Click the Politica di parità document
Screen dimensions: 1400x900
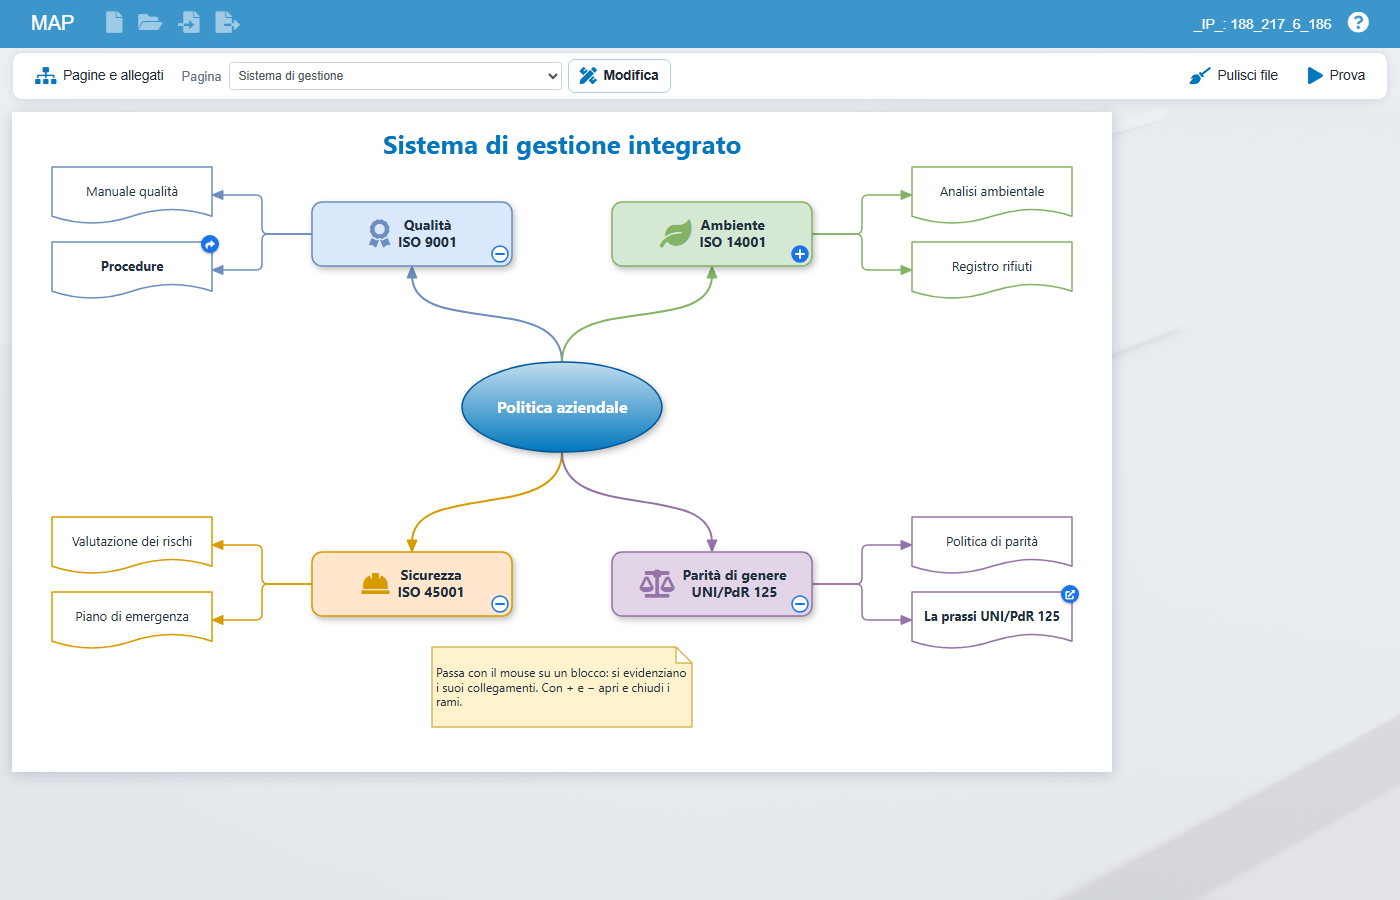click(x=992, y=544)
